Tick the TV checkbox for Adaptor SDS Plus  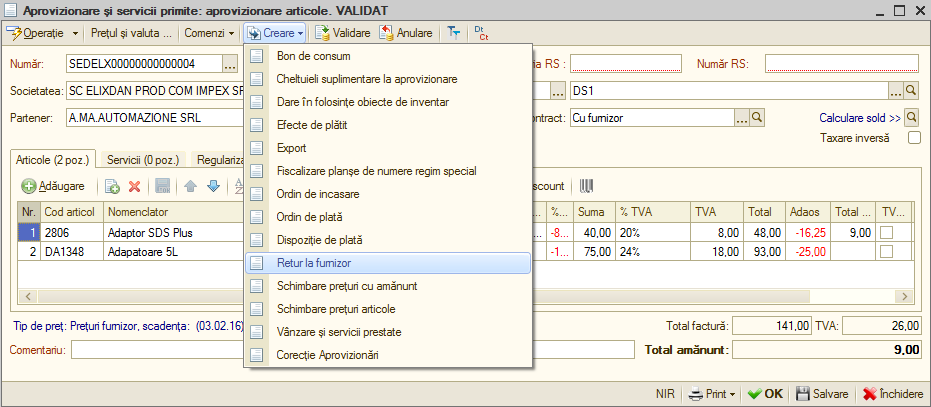click(886, 233)
